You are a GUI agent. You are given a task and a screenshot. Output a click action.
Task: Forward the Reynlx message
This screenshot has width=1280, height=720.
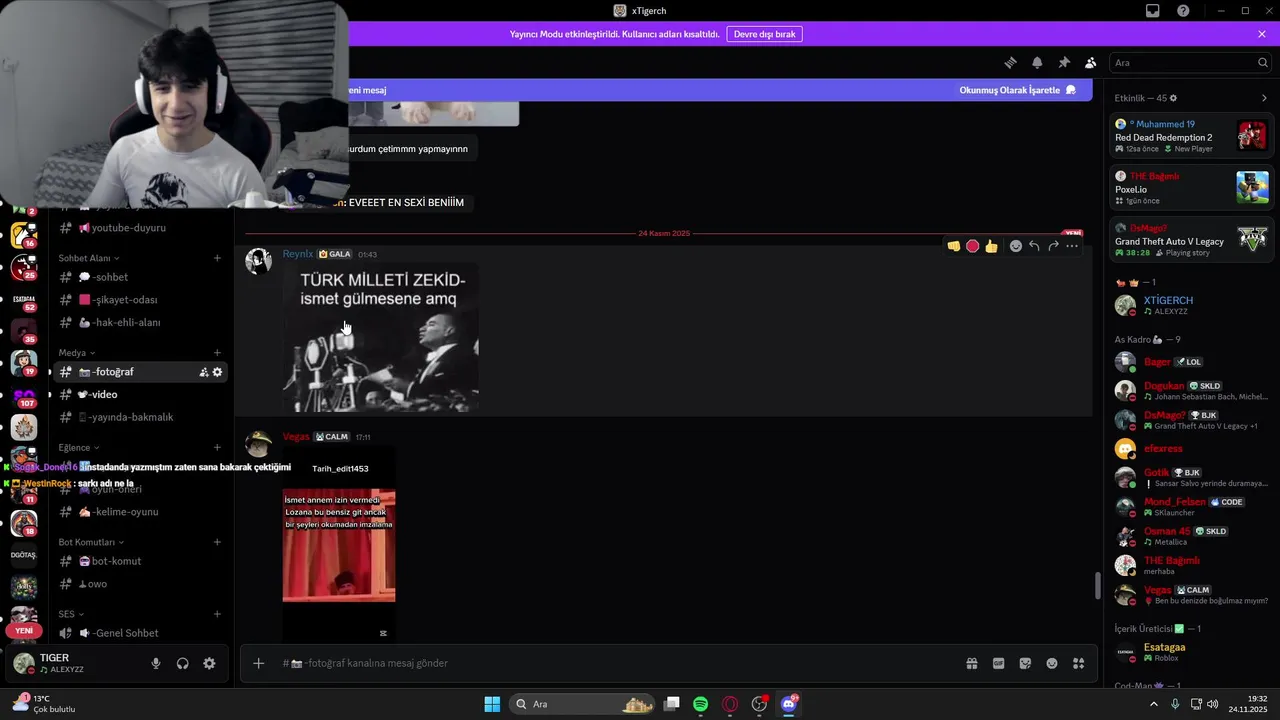pyautogui.click(x=1053, y=246)
